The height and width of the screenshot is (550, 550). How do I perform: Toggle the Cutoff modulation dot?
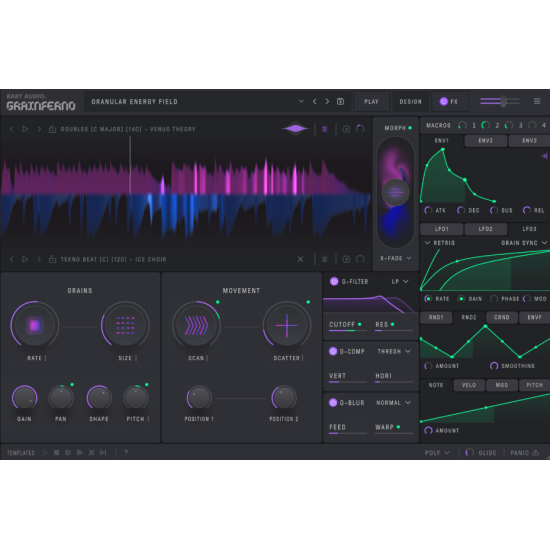pyautogui.click(x=360, y=324)
